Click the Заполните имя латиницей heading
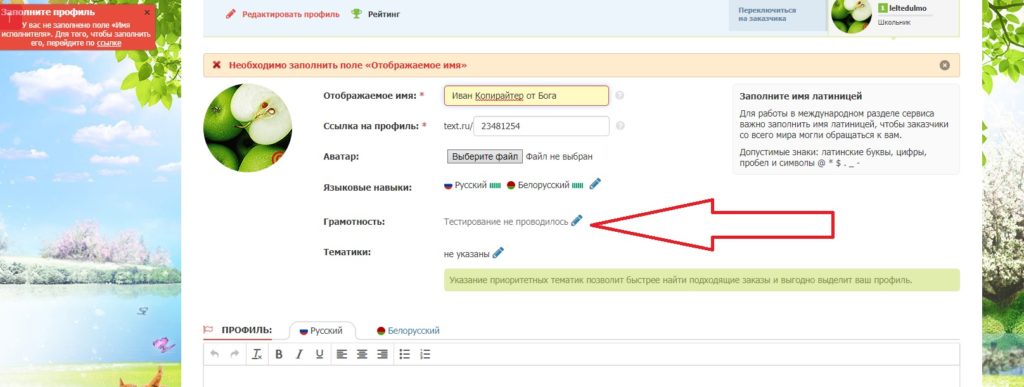Viewport: 1024px width, 387px height. (x=801, y=96)
